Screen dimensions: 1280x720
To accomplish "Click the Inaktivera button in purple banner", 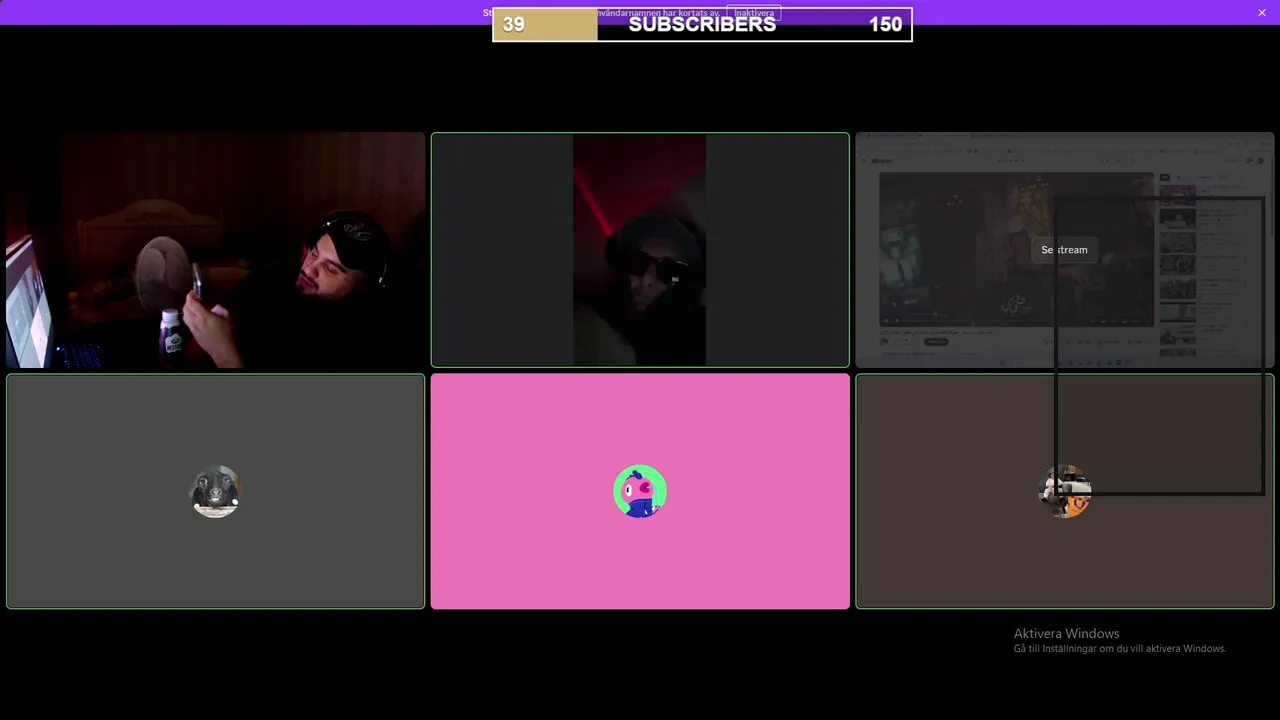I will [754, 13].
